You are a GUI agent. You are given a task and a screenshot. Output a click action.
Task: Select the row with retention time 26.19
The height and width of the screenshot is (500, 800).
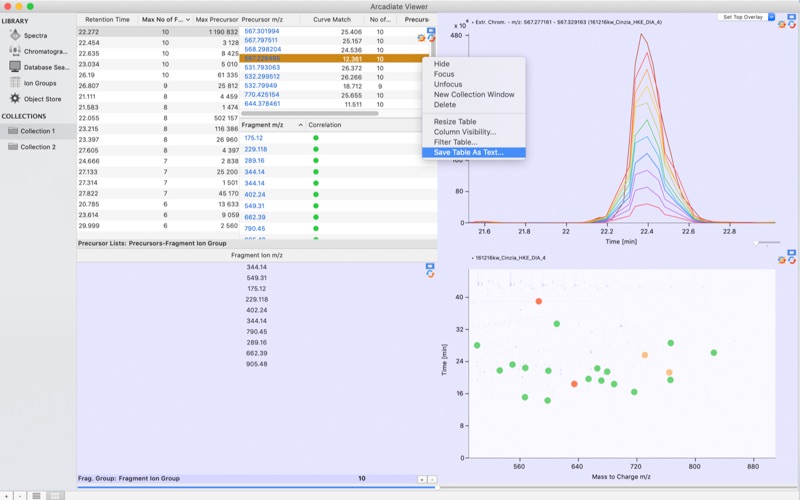tap(158, 75)
